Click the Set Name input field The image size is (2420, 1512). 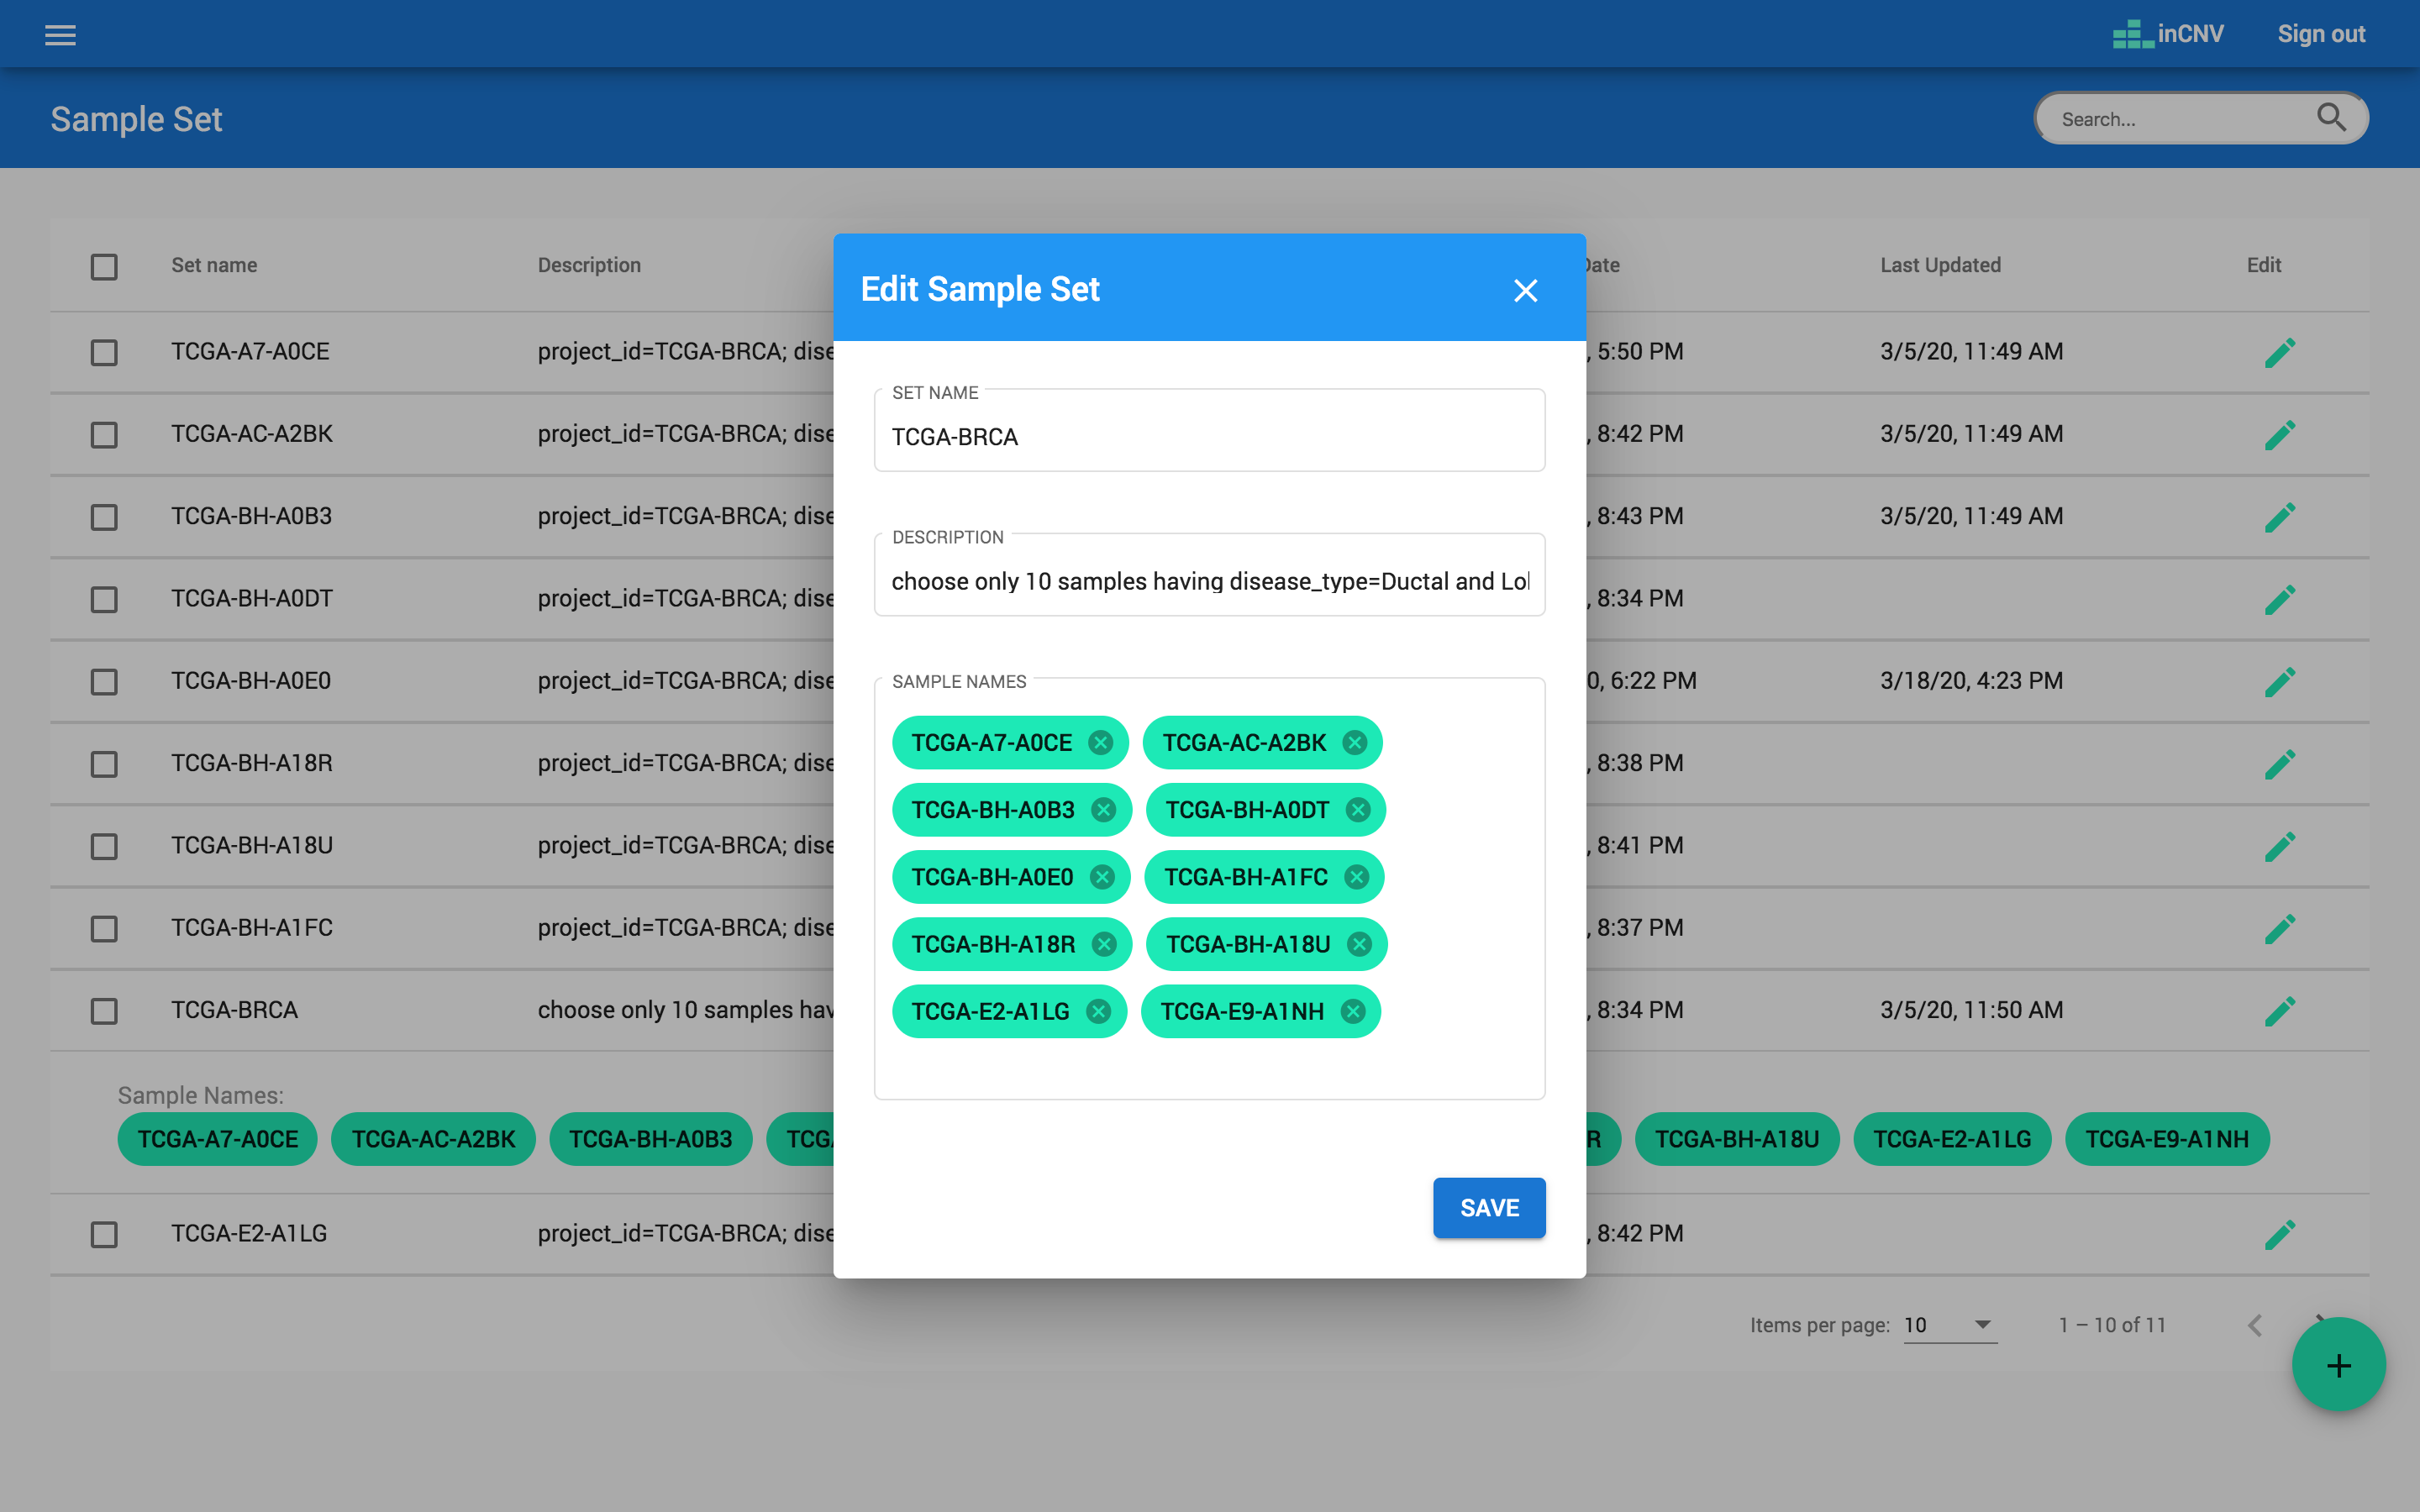click(1208, 437)
